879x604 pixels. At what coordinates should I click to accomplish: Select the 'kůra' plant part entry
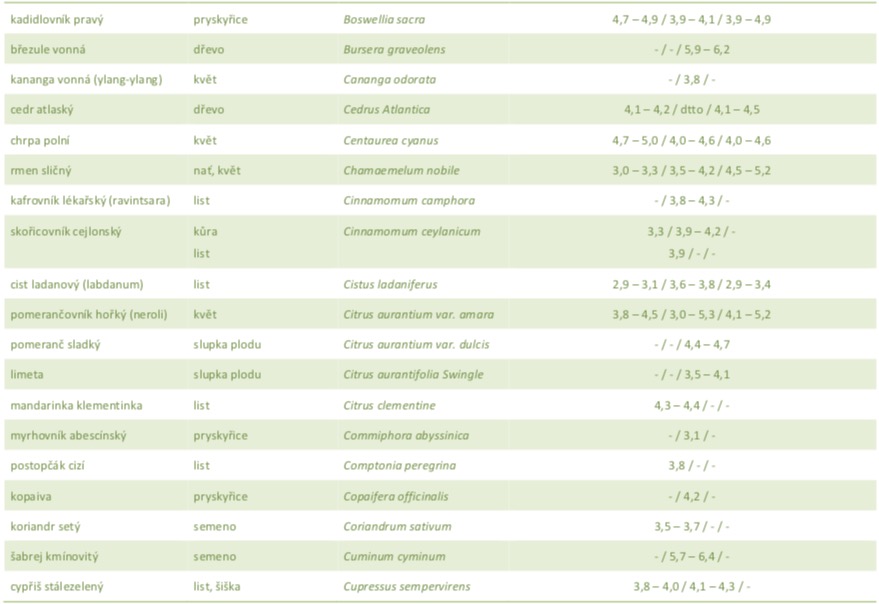coord(205,232)
